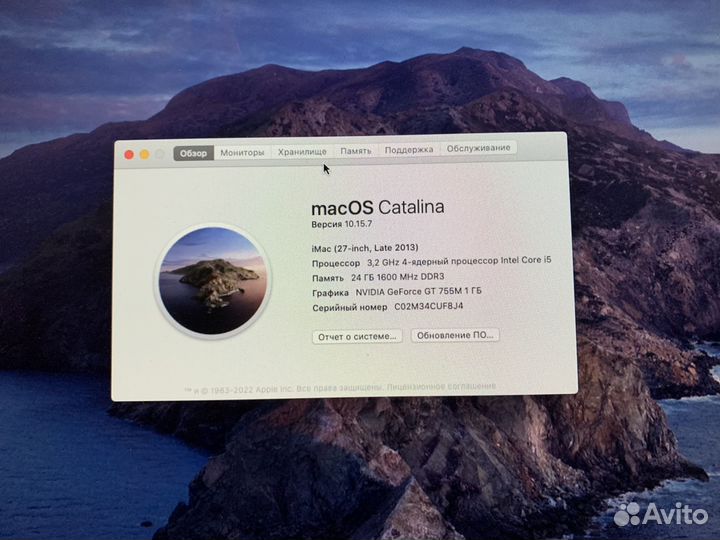Minimize the window with yellow button
The image size is (720, 540).
(145, 154)
